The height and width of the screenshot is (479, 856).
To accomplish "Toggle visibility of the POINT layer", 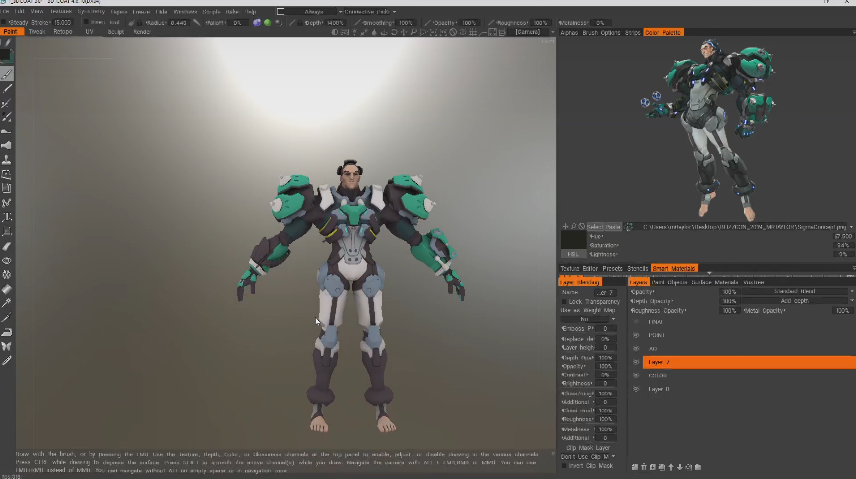I will (636, 335).
